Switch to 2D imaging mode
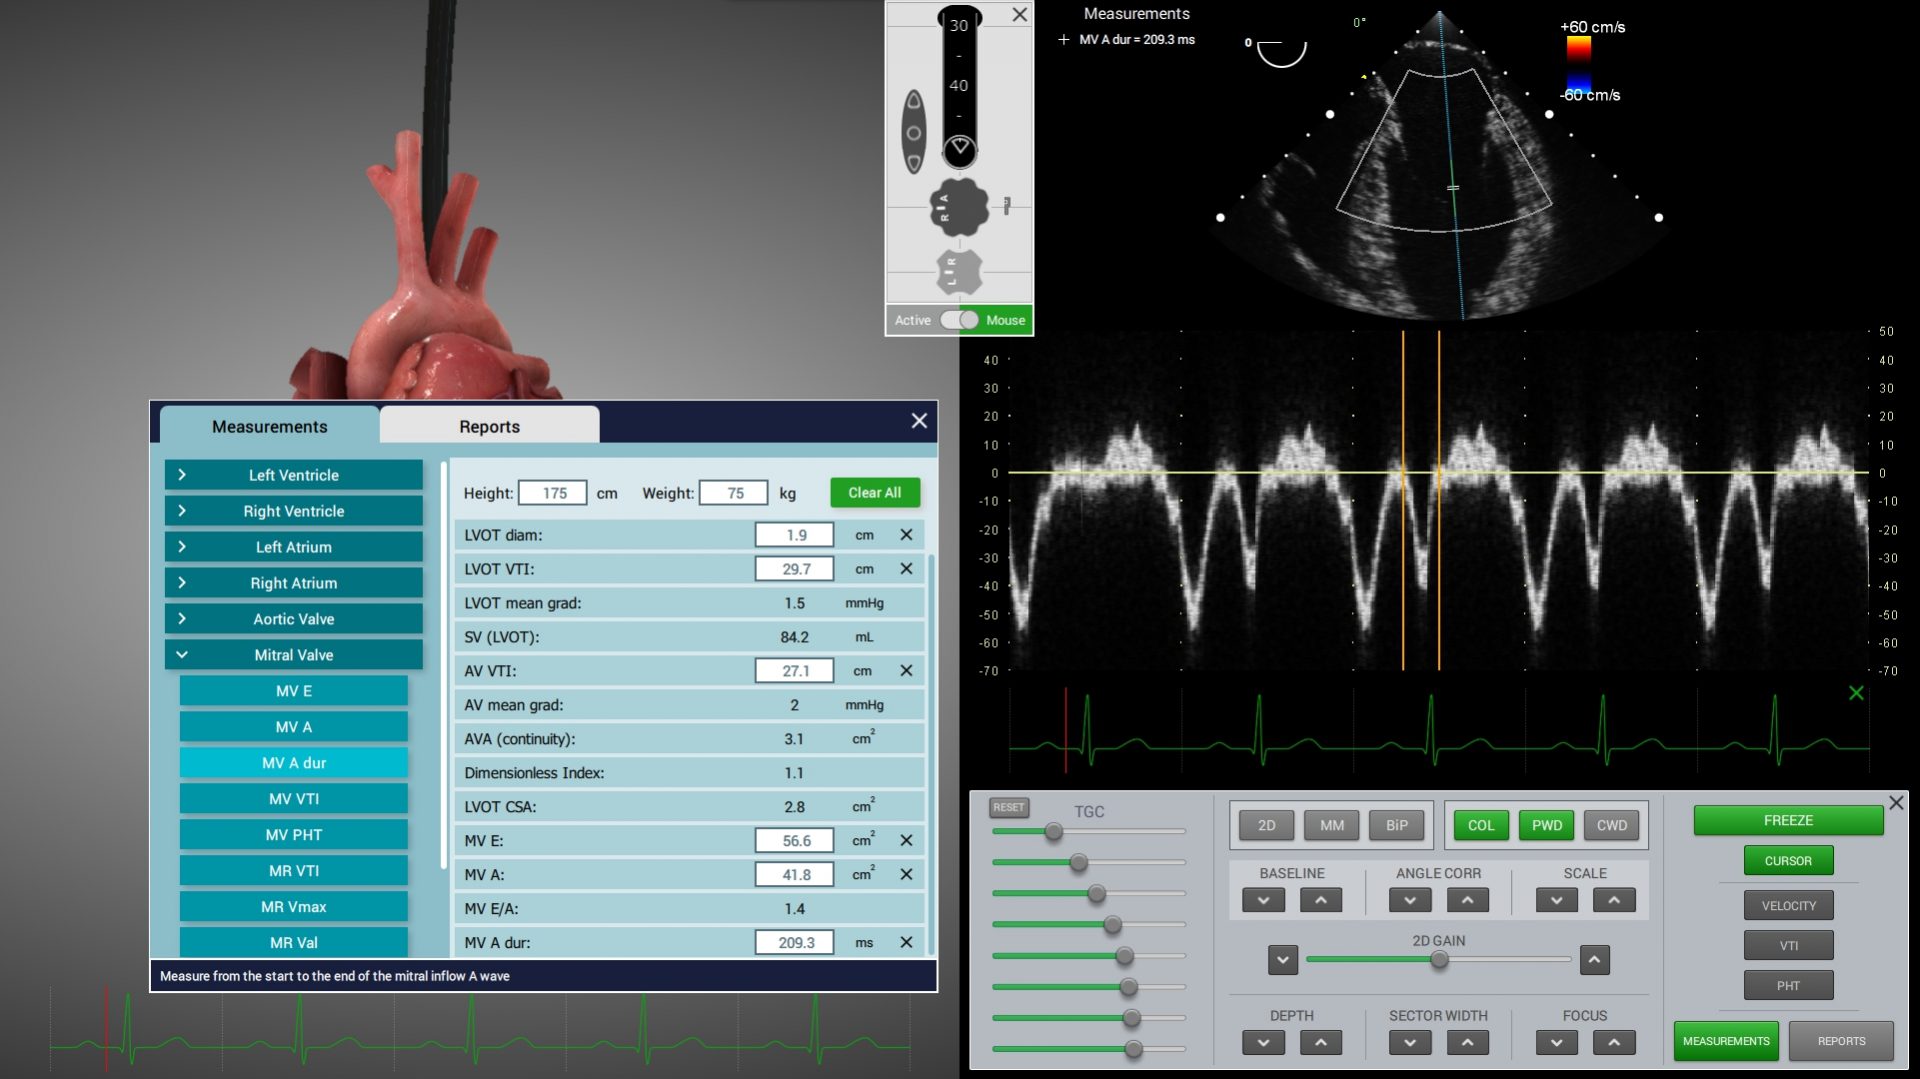Screen dimensions: 1920x1079 click(1266, 825)
